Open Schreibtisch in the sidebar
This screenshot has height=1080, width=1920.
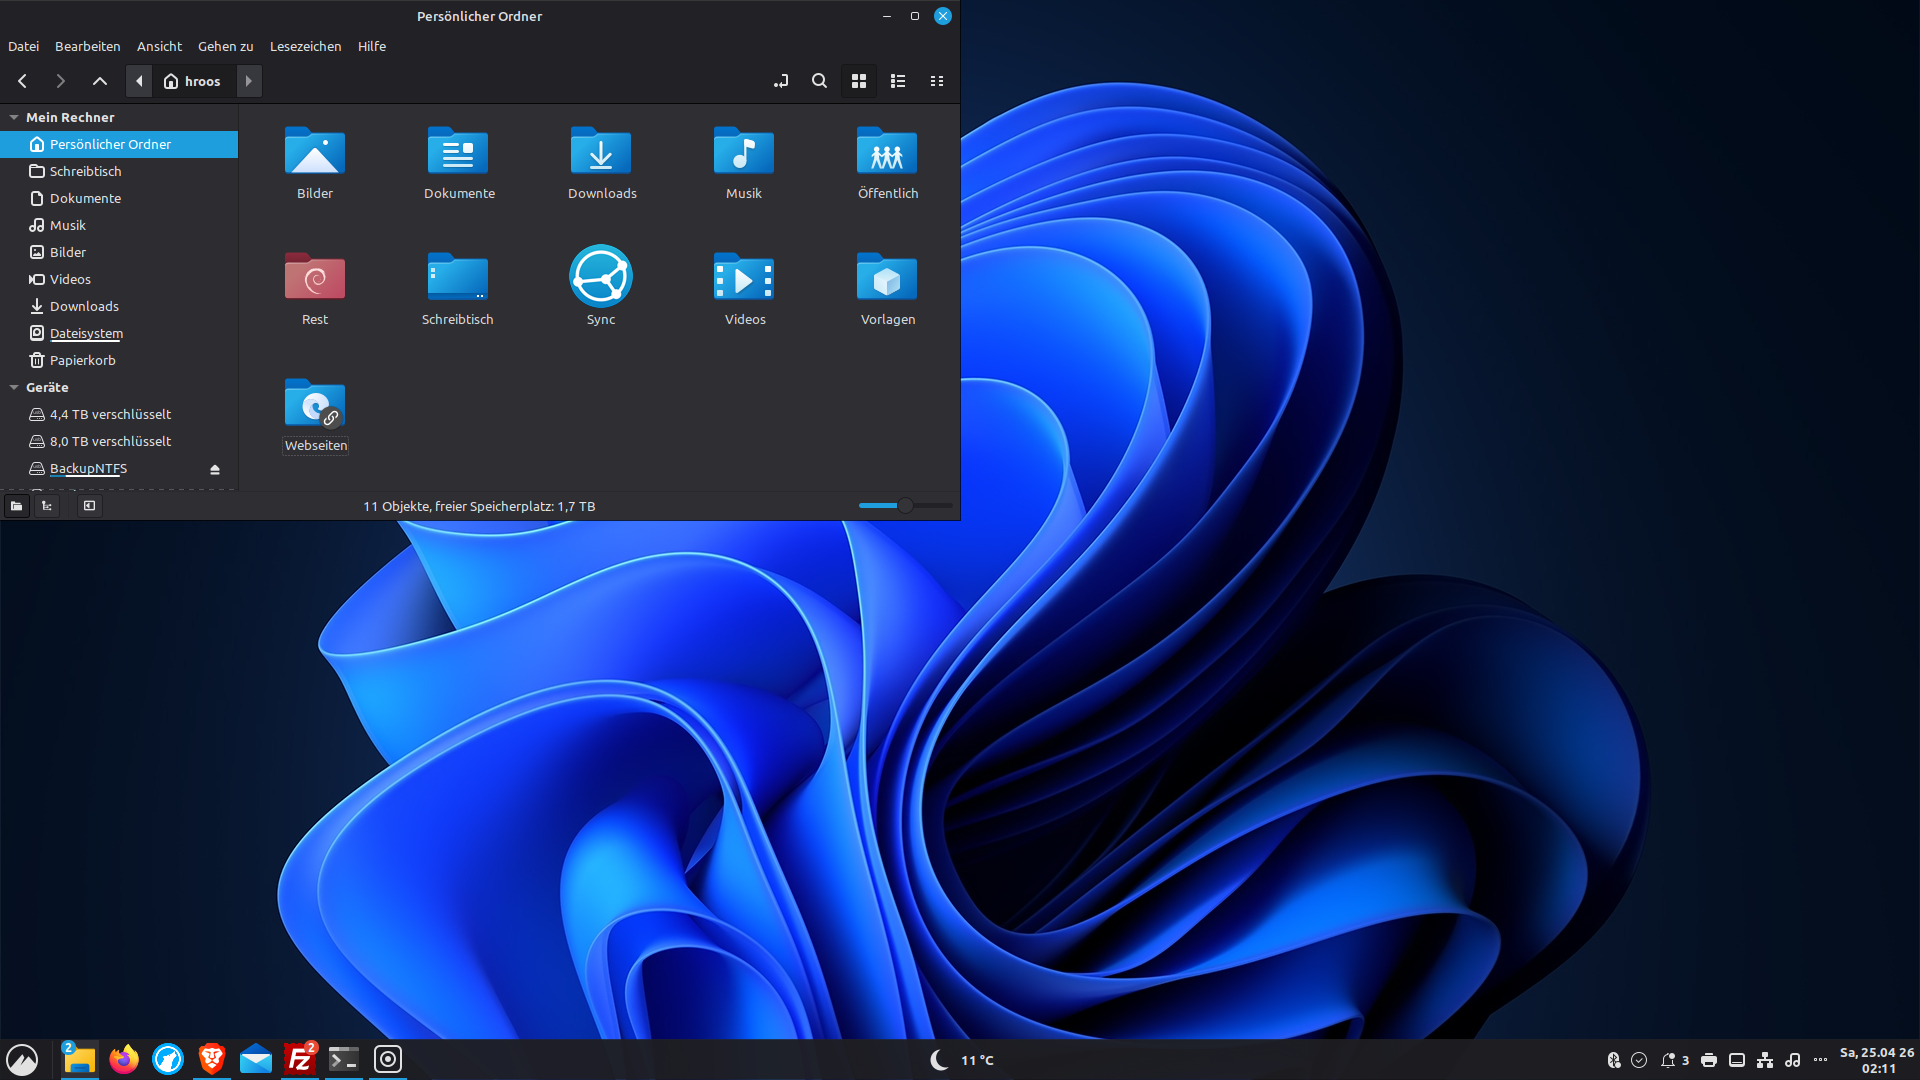[119, 171]
